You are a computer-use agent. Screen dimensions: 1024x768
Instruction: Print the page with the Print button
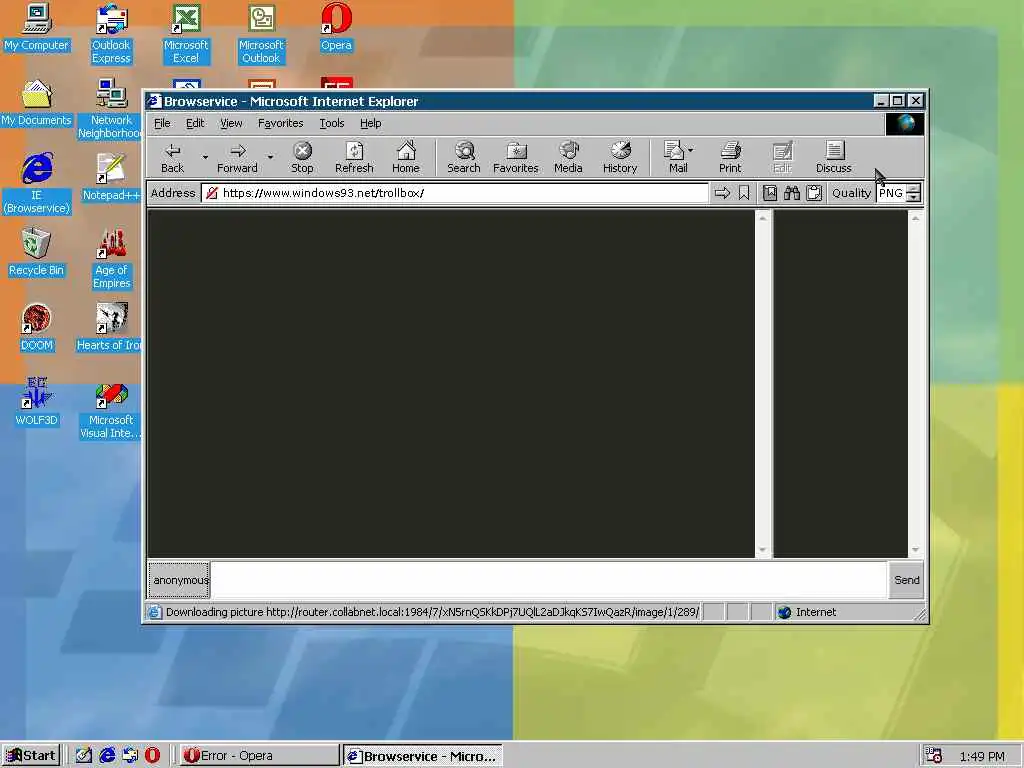click(x=730, y=157)
